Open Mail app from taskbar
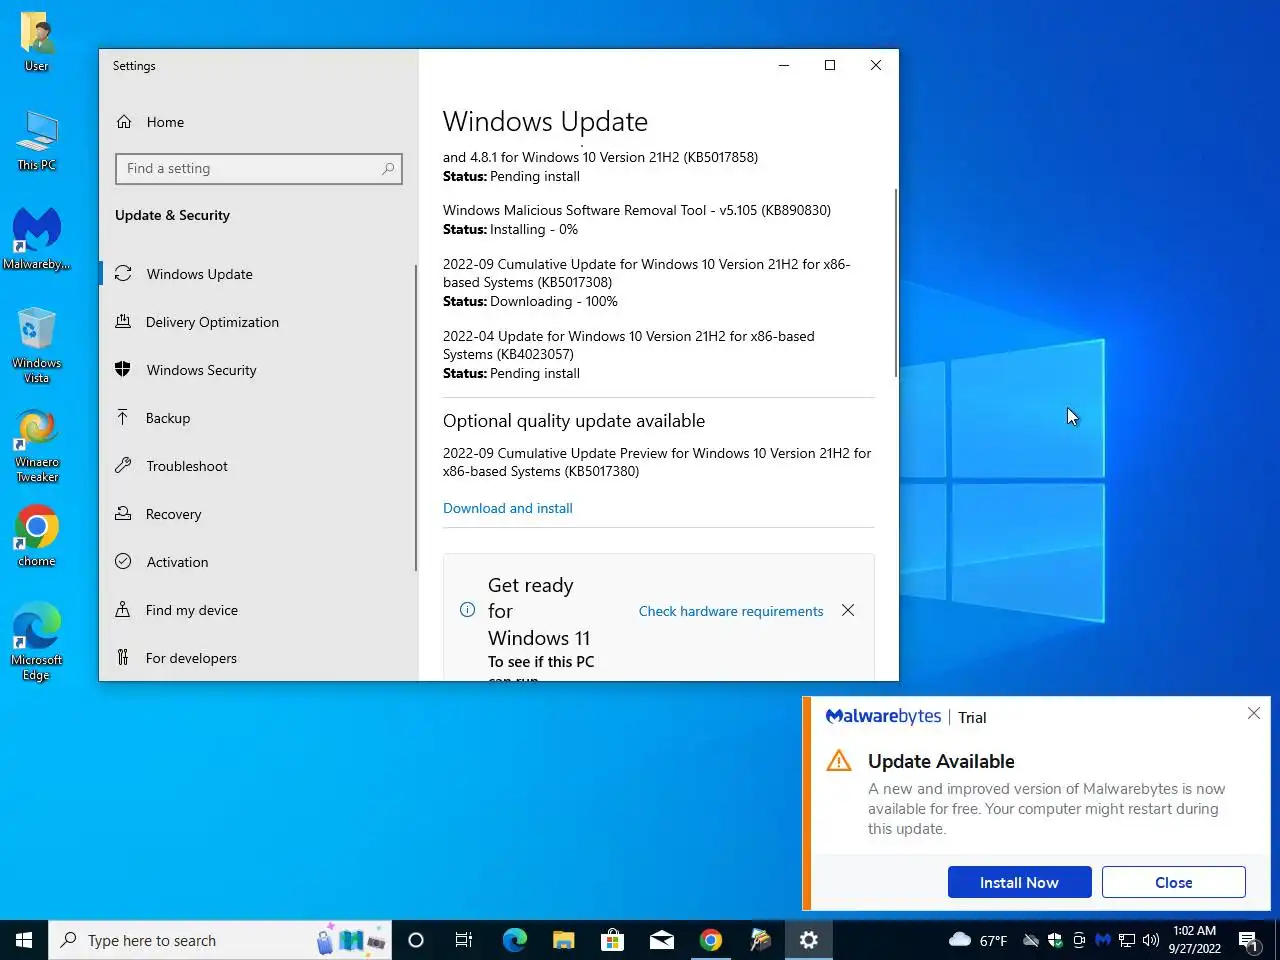1280x960 pixels. pos(661,940)
